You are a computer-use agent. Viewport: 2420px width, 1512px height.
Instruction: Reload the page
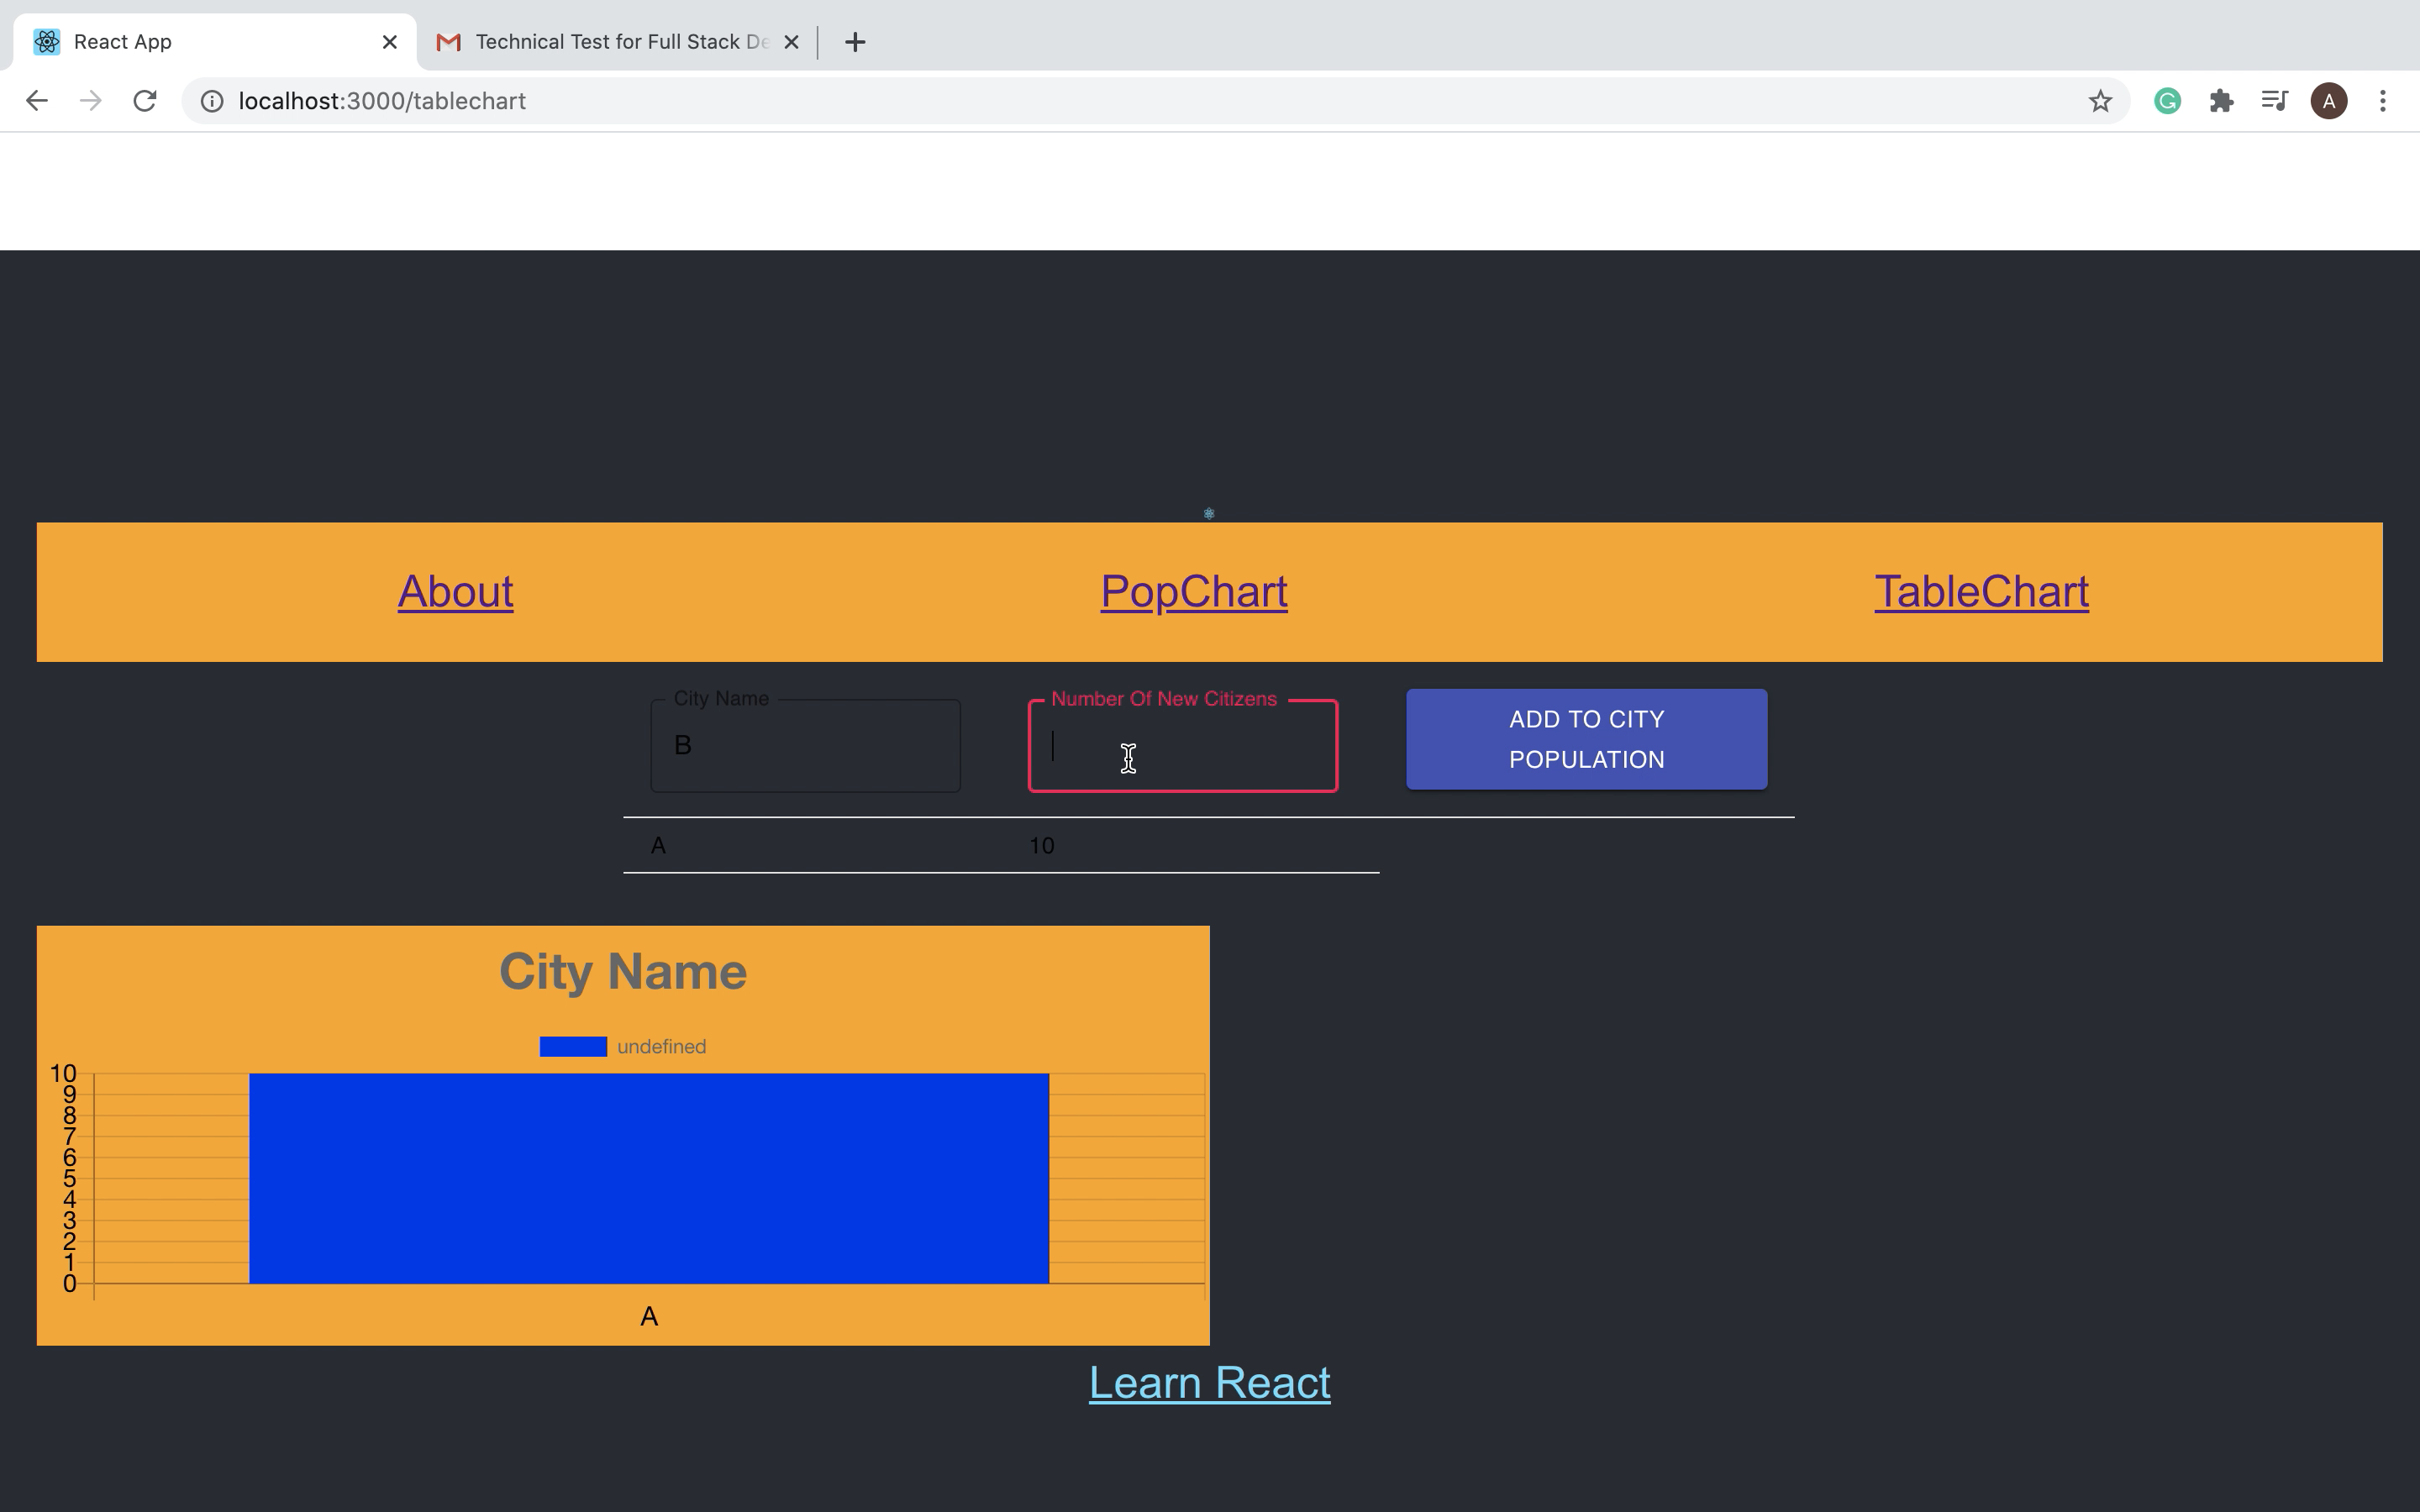point(144,100)
